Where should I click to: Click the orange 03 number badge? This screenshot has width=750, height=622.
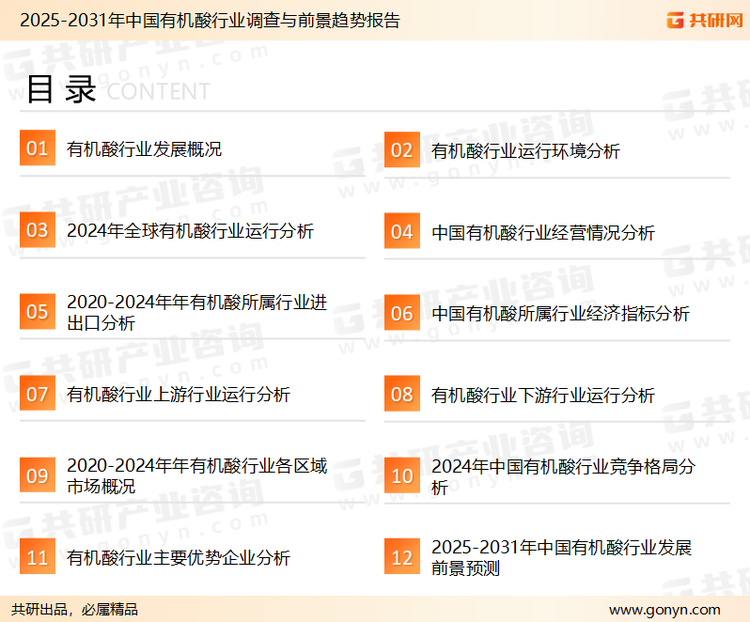(x=37, y=230)
